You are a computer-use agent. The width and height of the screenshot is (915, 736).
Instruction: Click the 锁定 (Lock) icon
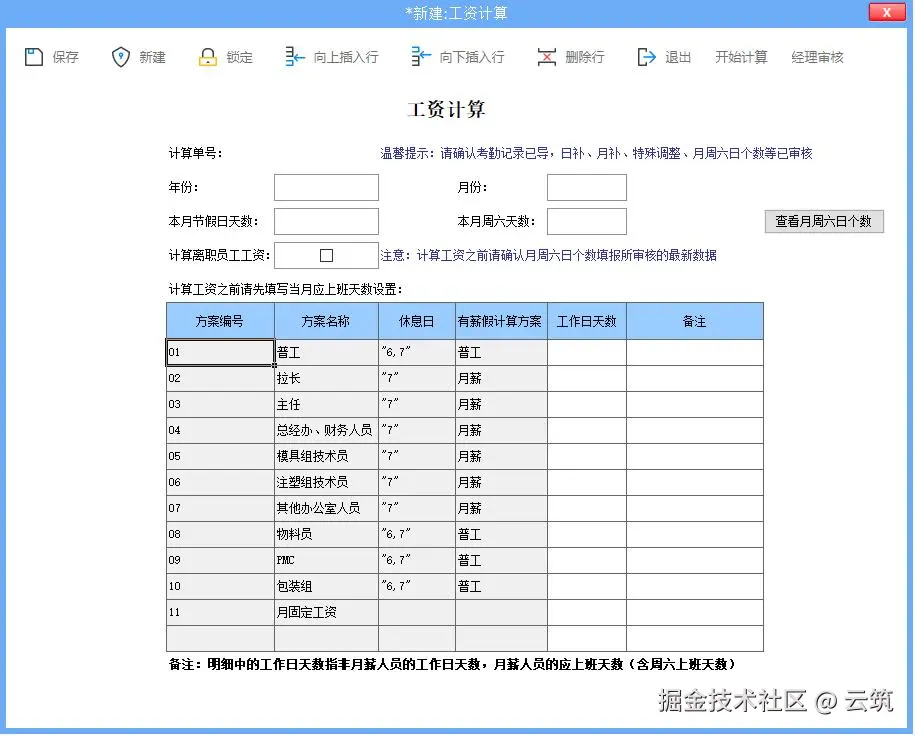209,57
